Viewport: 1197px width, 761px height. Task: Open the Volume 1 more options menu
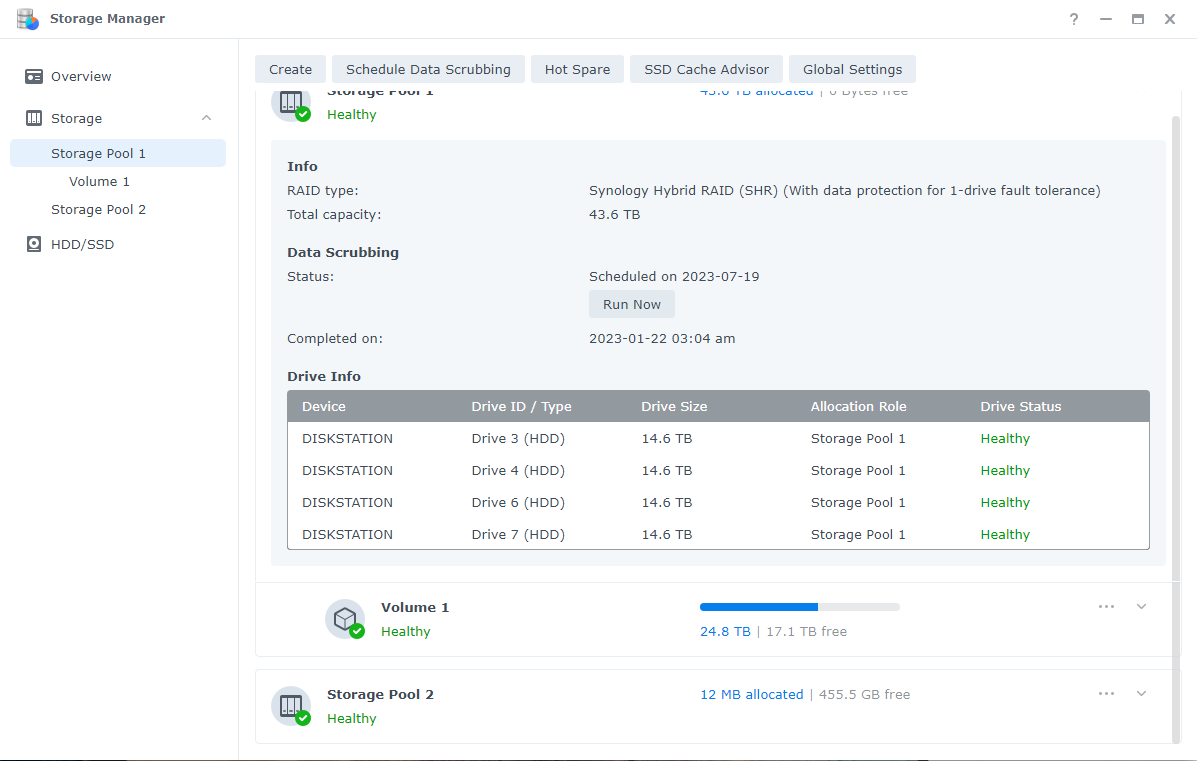point(1106,607)
